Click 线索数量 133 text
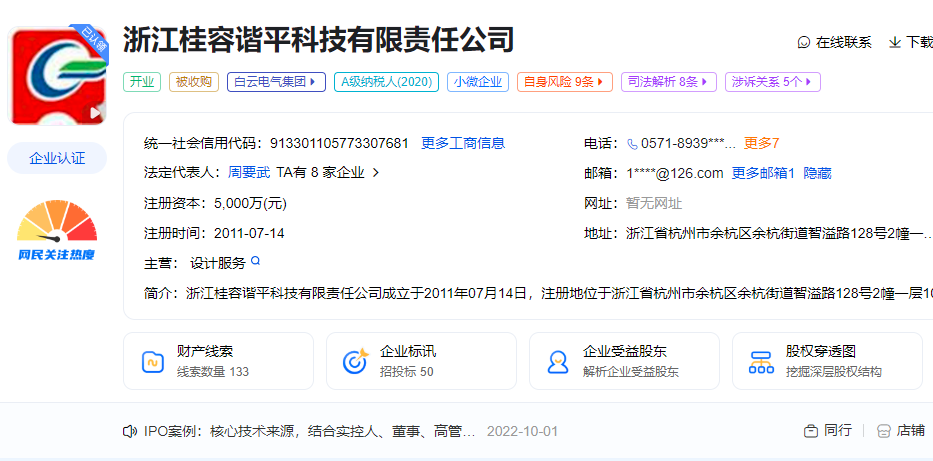Viewport: 933px width, 461px height. pos(212,372)
